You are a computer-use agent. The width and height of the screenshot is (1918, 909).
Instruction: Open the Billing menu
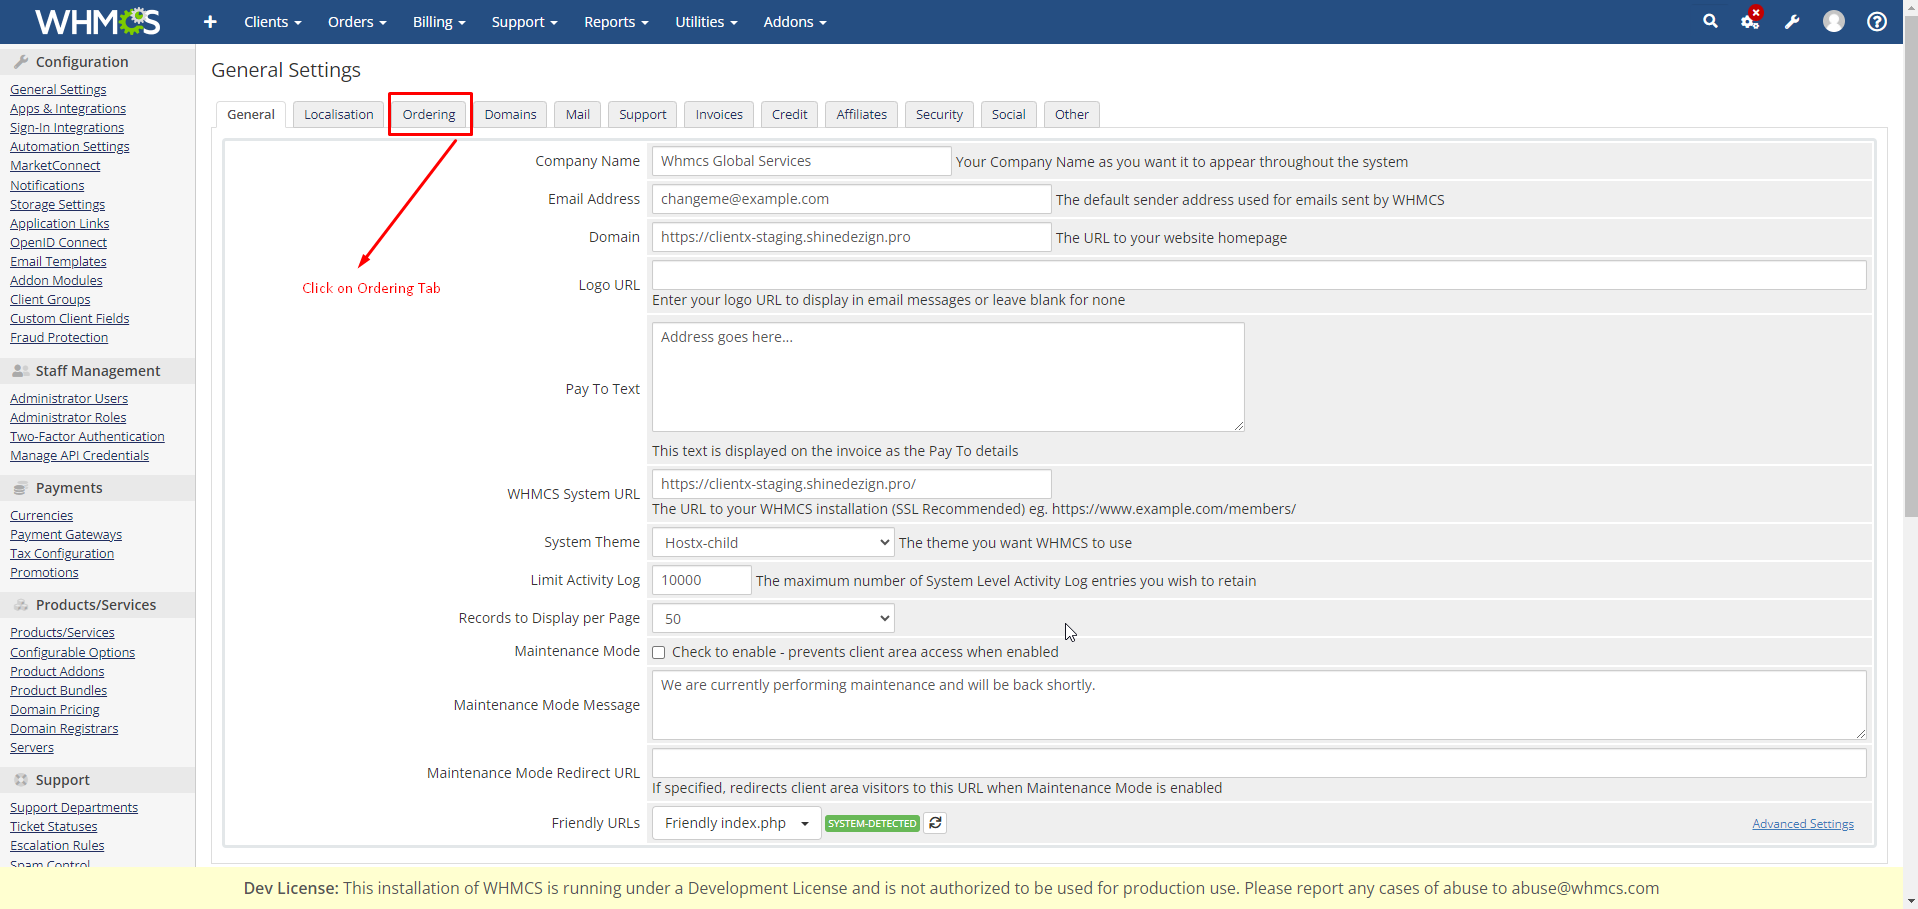[x=439, y=22]
